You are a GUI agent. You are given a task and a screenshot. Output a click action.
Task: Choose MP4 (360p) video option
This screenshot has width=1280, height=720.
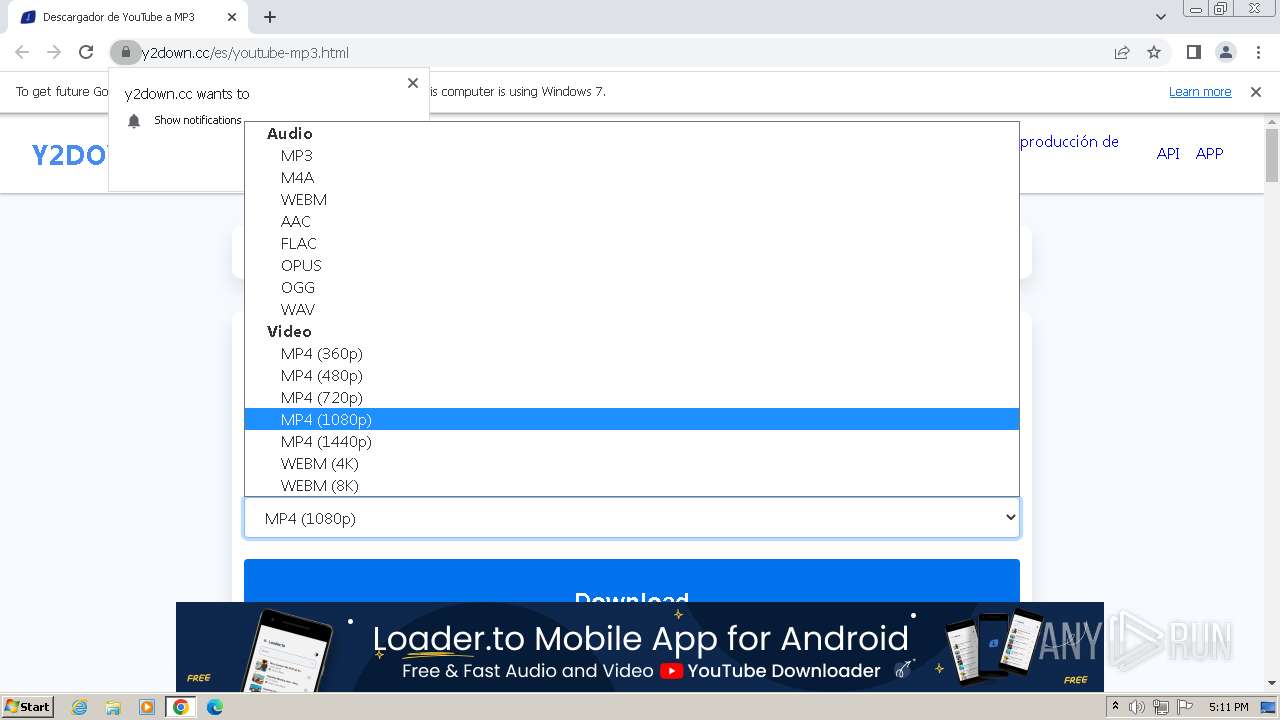632,353
